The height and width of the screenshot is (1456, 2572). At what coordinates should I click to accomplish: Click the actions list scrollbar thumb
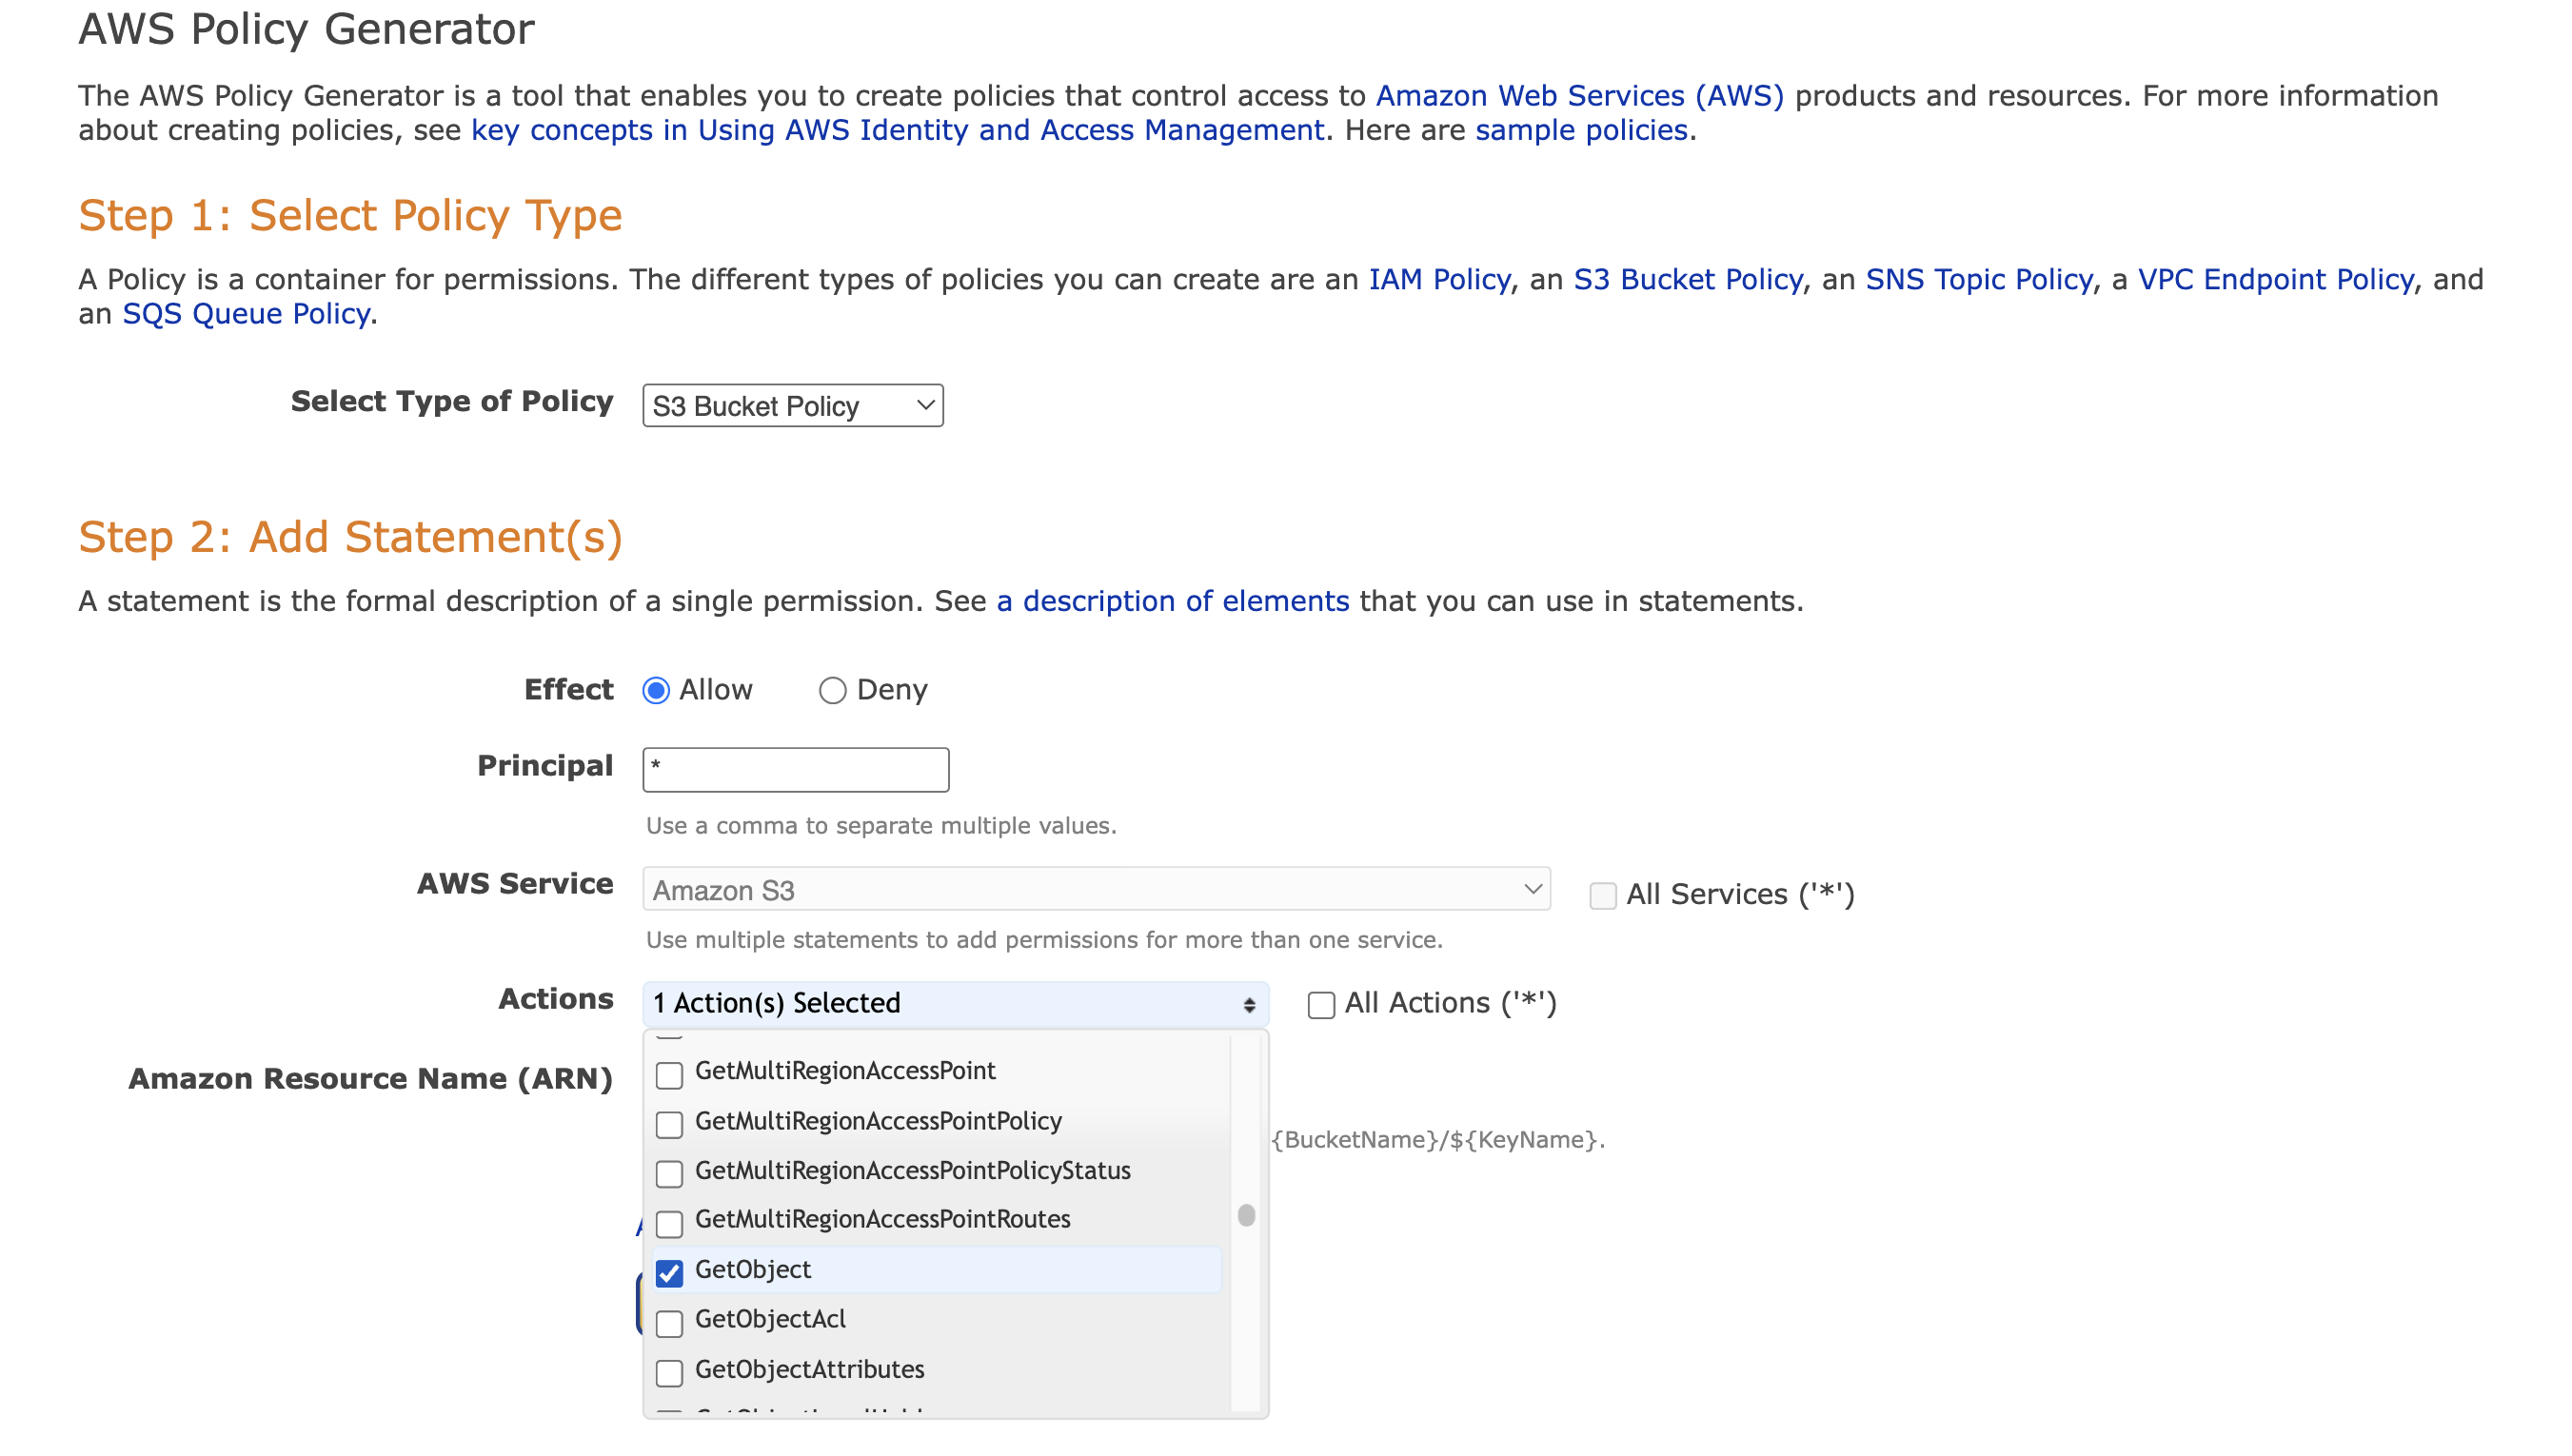point(1246,1215)
